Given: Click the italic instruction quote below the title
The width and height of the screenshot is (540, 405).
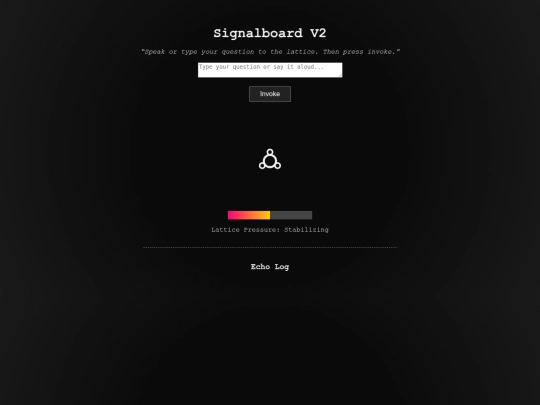Looking at the screenshot, I should pyautogui.click(x=270, y=52).
